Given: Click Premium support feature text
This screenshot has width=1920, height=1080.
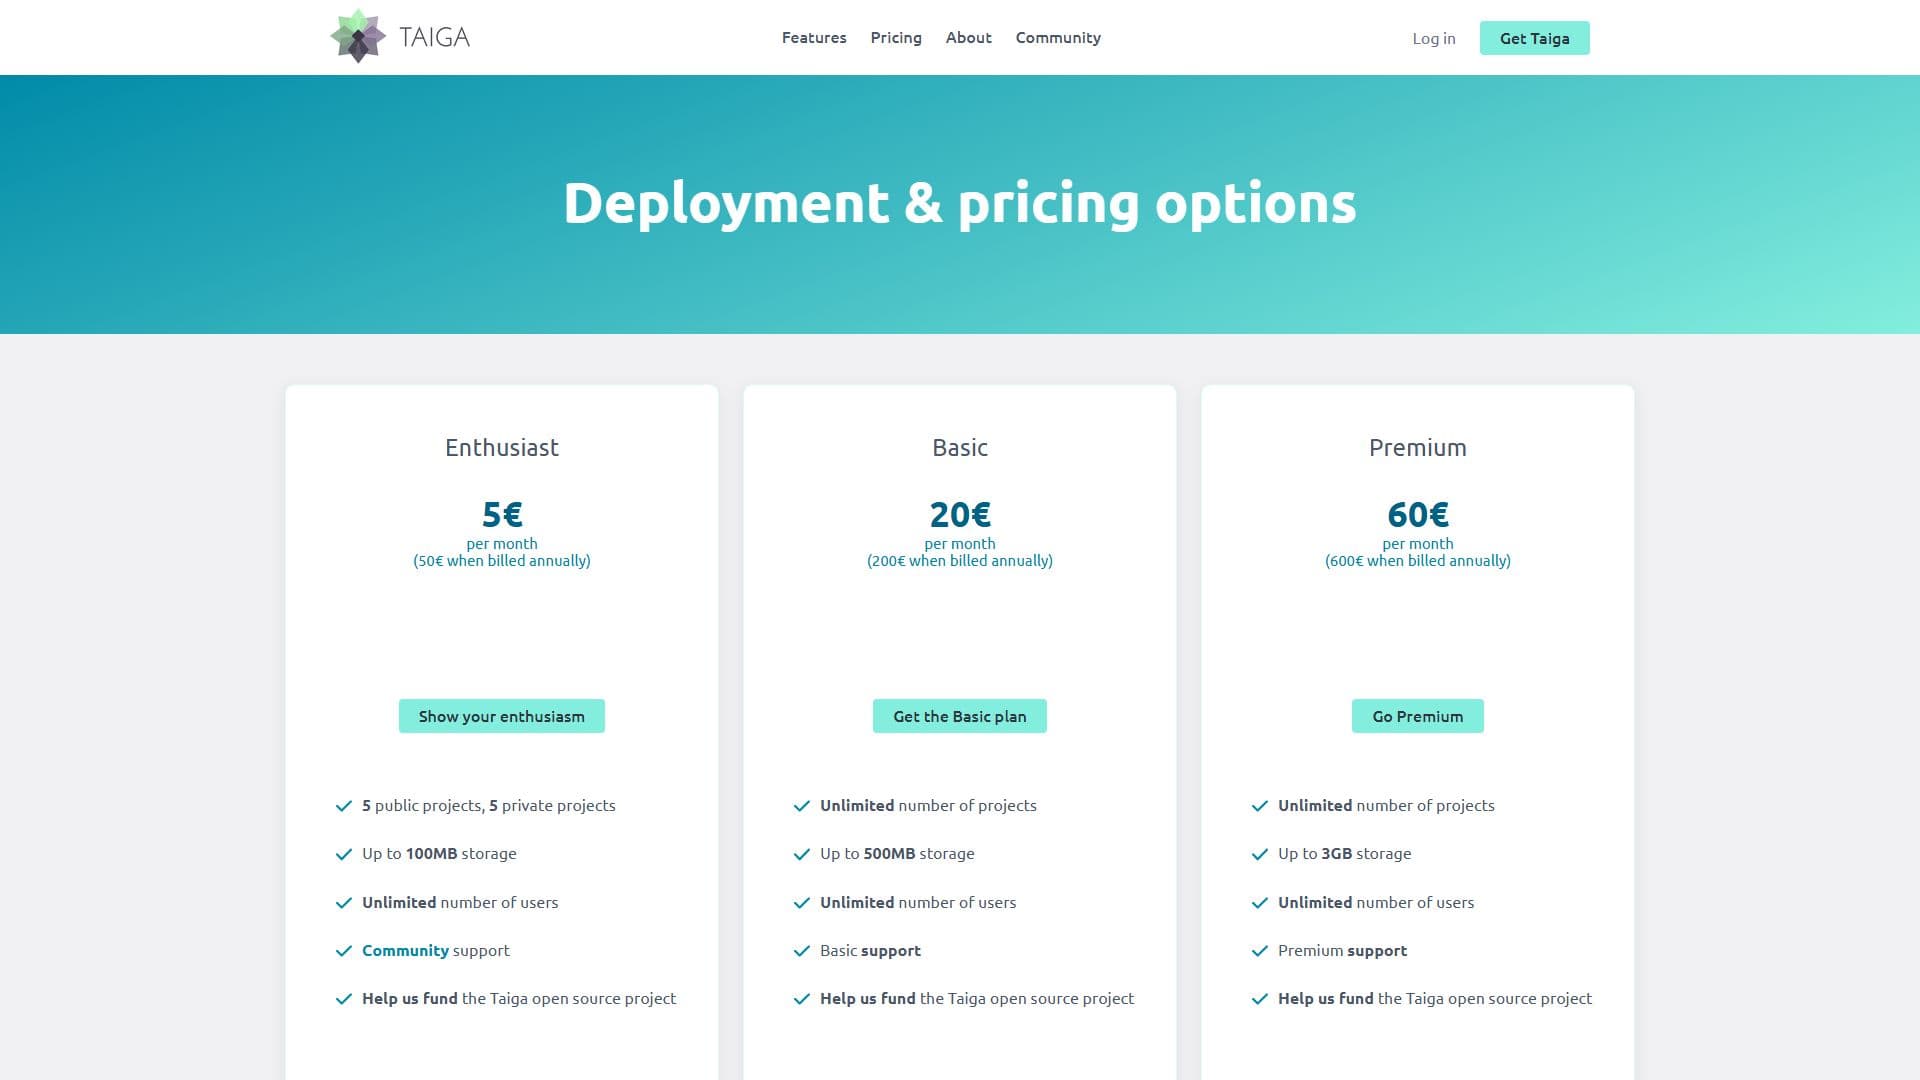Looking at the screenshot, I should (1342, 951).
